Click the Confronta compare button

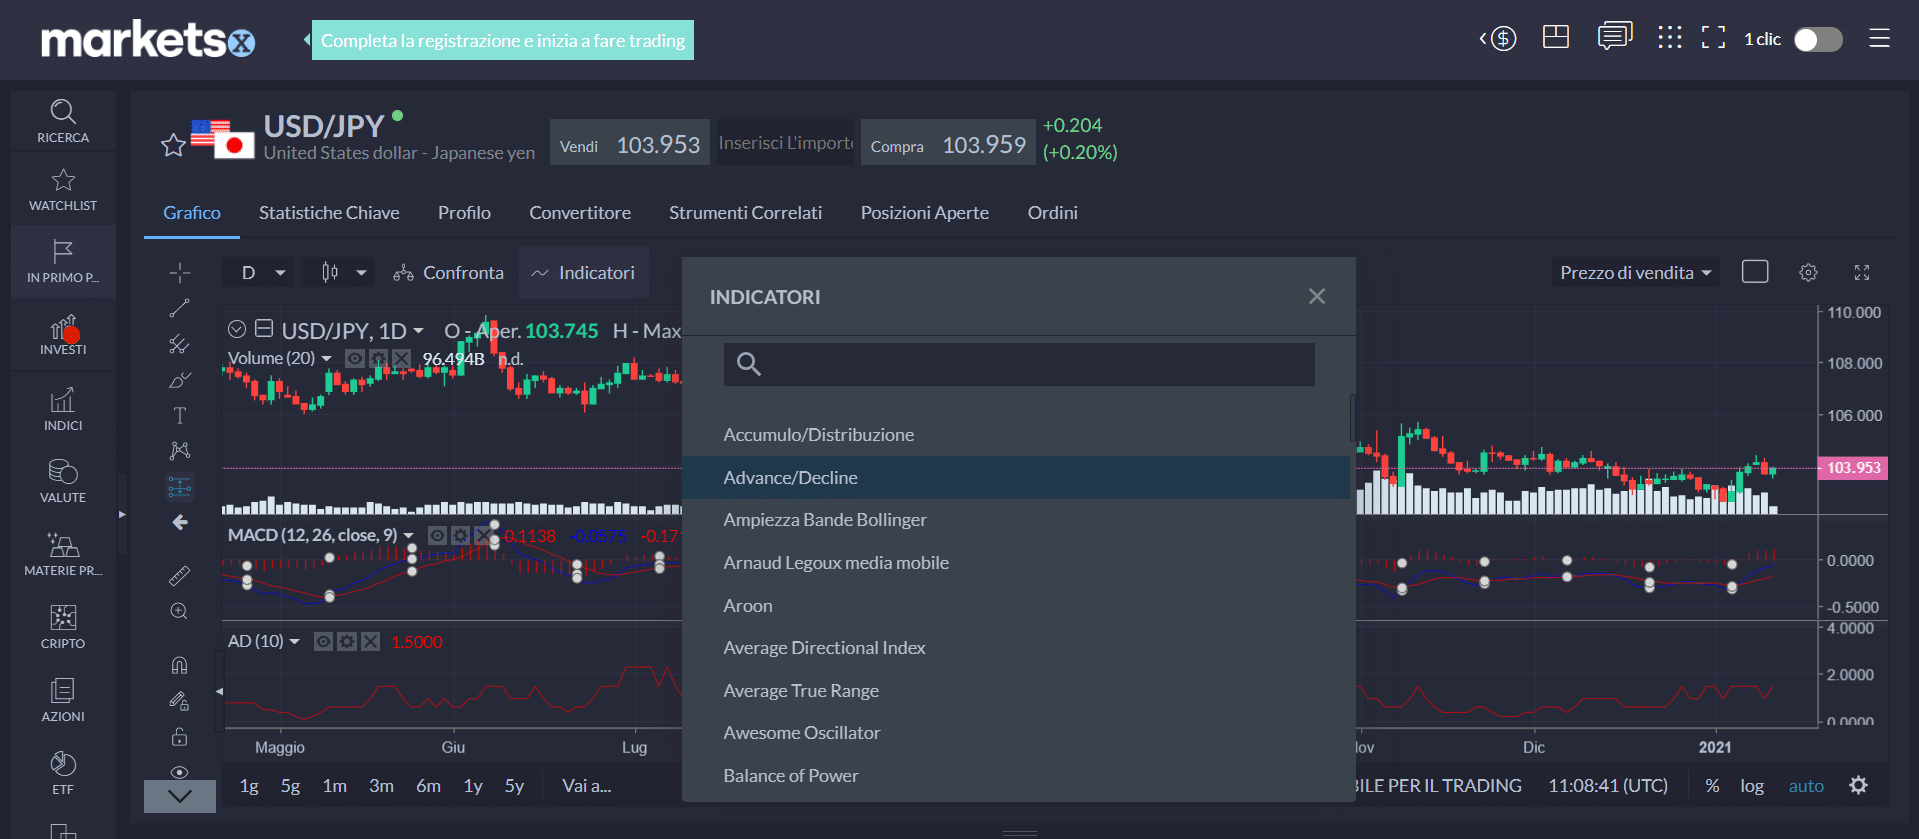pyautogui.click(x=448, y=272)
